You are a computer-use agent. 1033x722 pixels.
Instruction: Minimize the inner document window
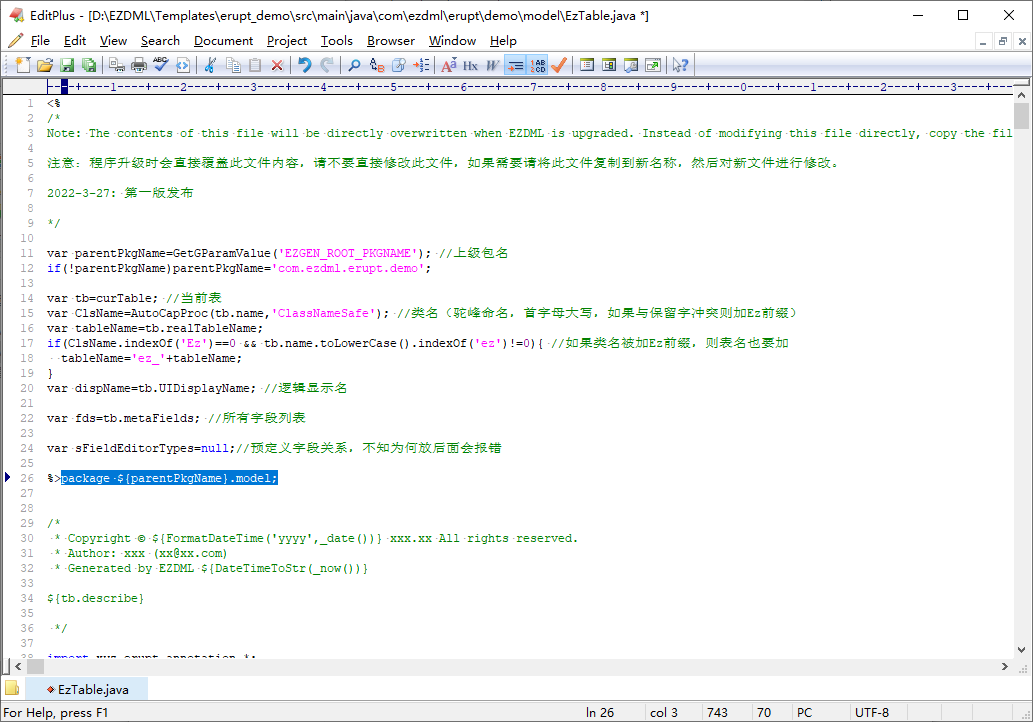pos(983,42)
